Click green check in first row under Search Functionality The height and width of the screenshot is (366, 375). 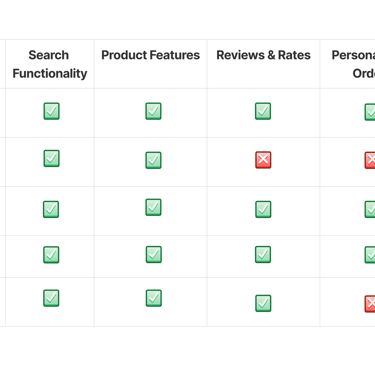tap(52, 111)
